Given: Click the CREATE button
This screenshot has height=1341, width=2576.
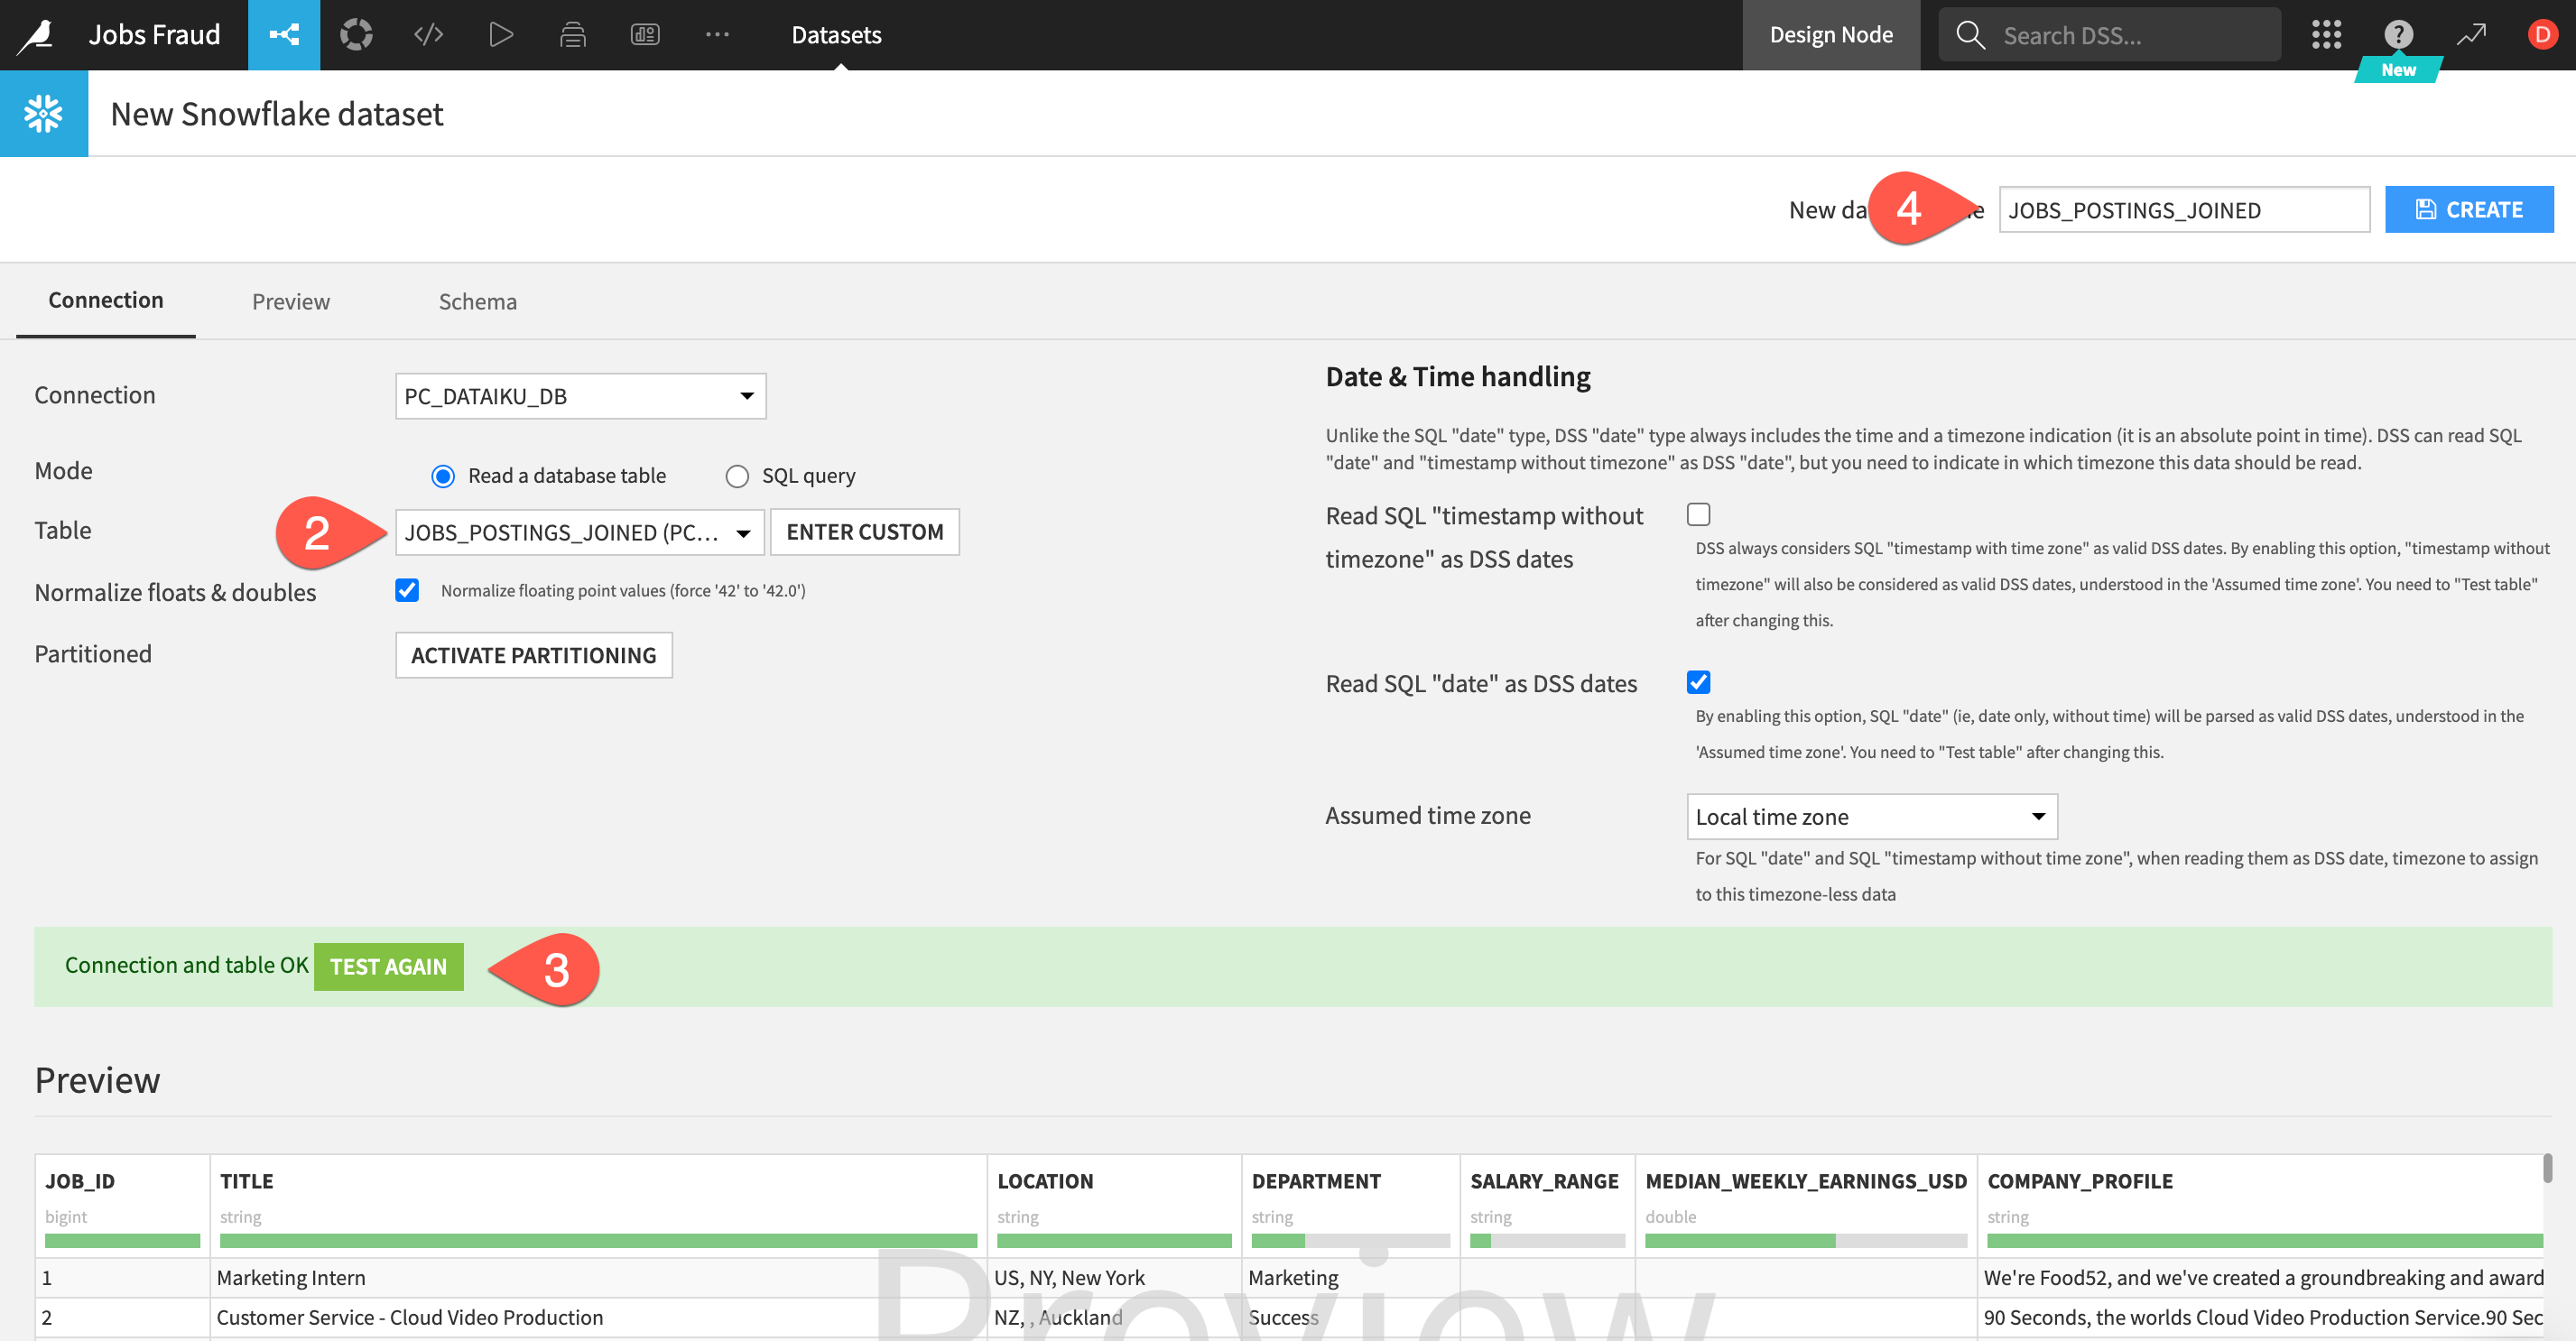Looking at the screenshot, I should tap(2468, 210).
